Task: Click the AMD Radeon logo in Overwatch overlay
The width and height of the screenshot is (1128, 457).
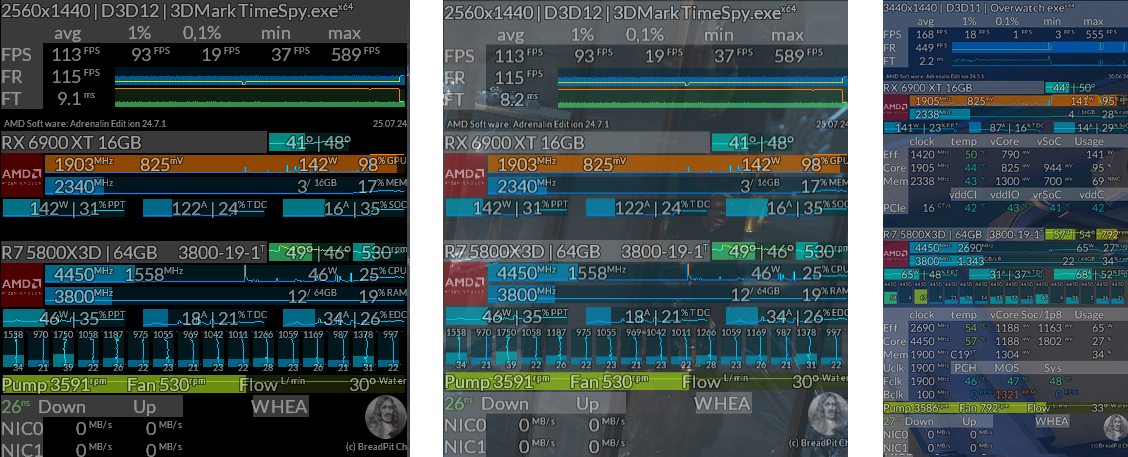Action: 895,107
